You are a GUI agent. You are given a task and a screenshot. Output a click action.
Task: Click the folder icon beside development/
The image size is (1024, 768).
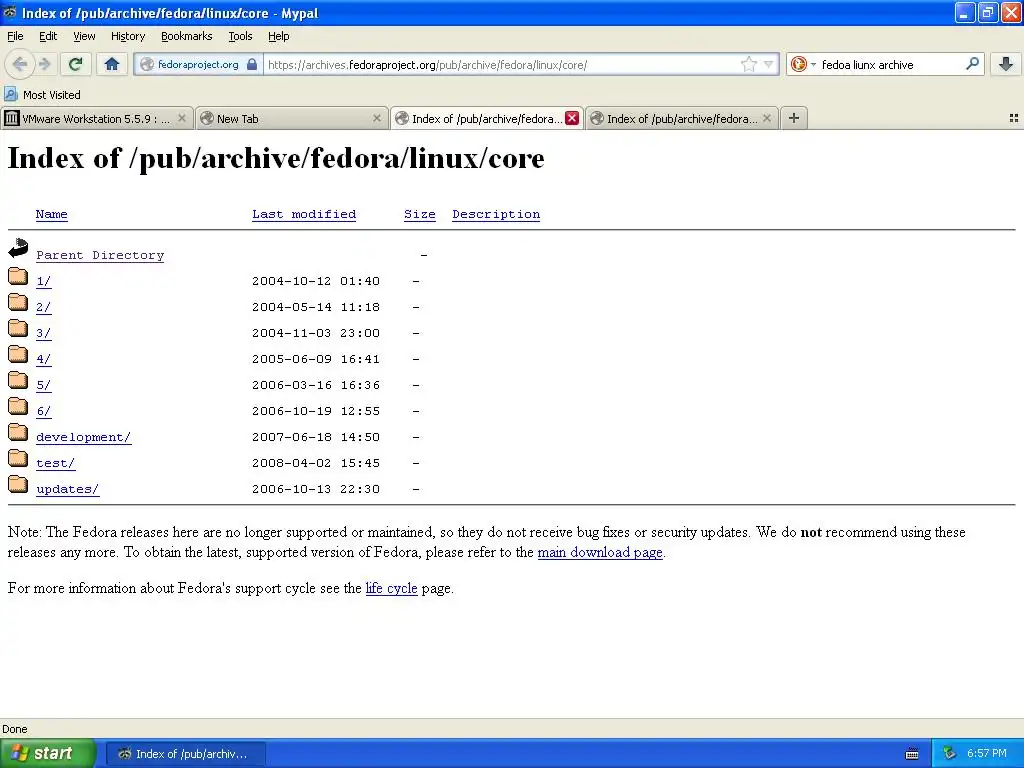(18, 432)
